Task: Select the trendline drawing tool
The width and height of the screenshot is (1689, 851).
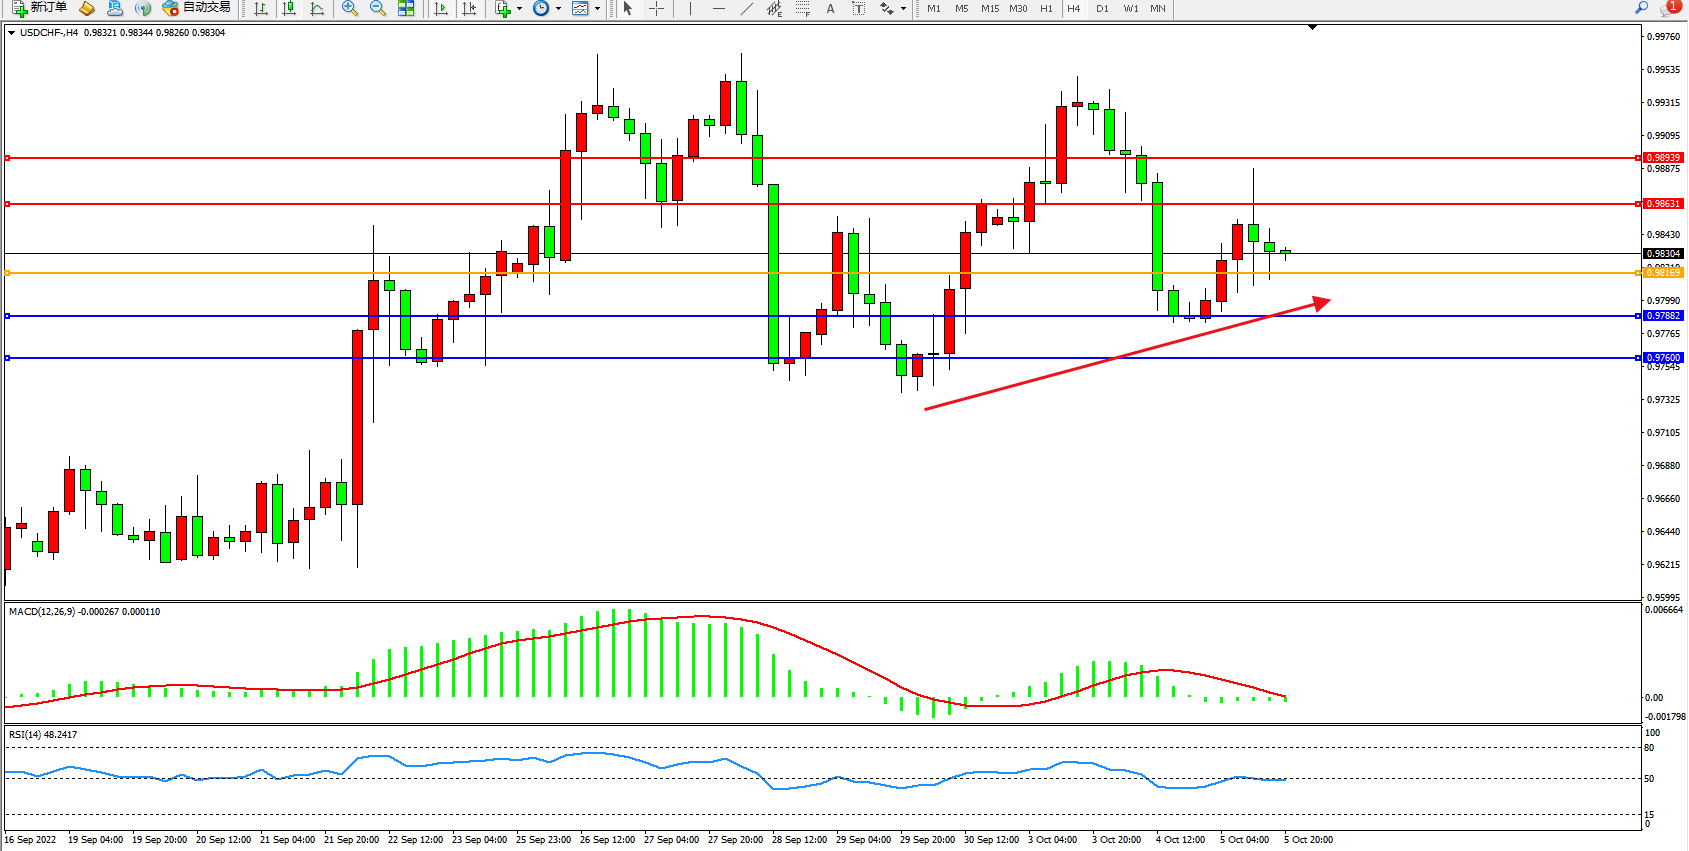Action: point(746,9)
